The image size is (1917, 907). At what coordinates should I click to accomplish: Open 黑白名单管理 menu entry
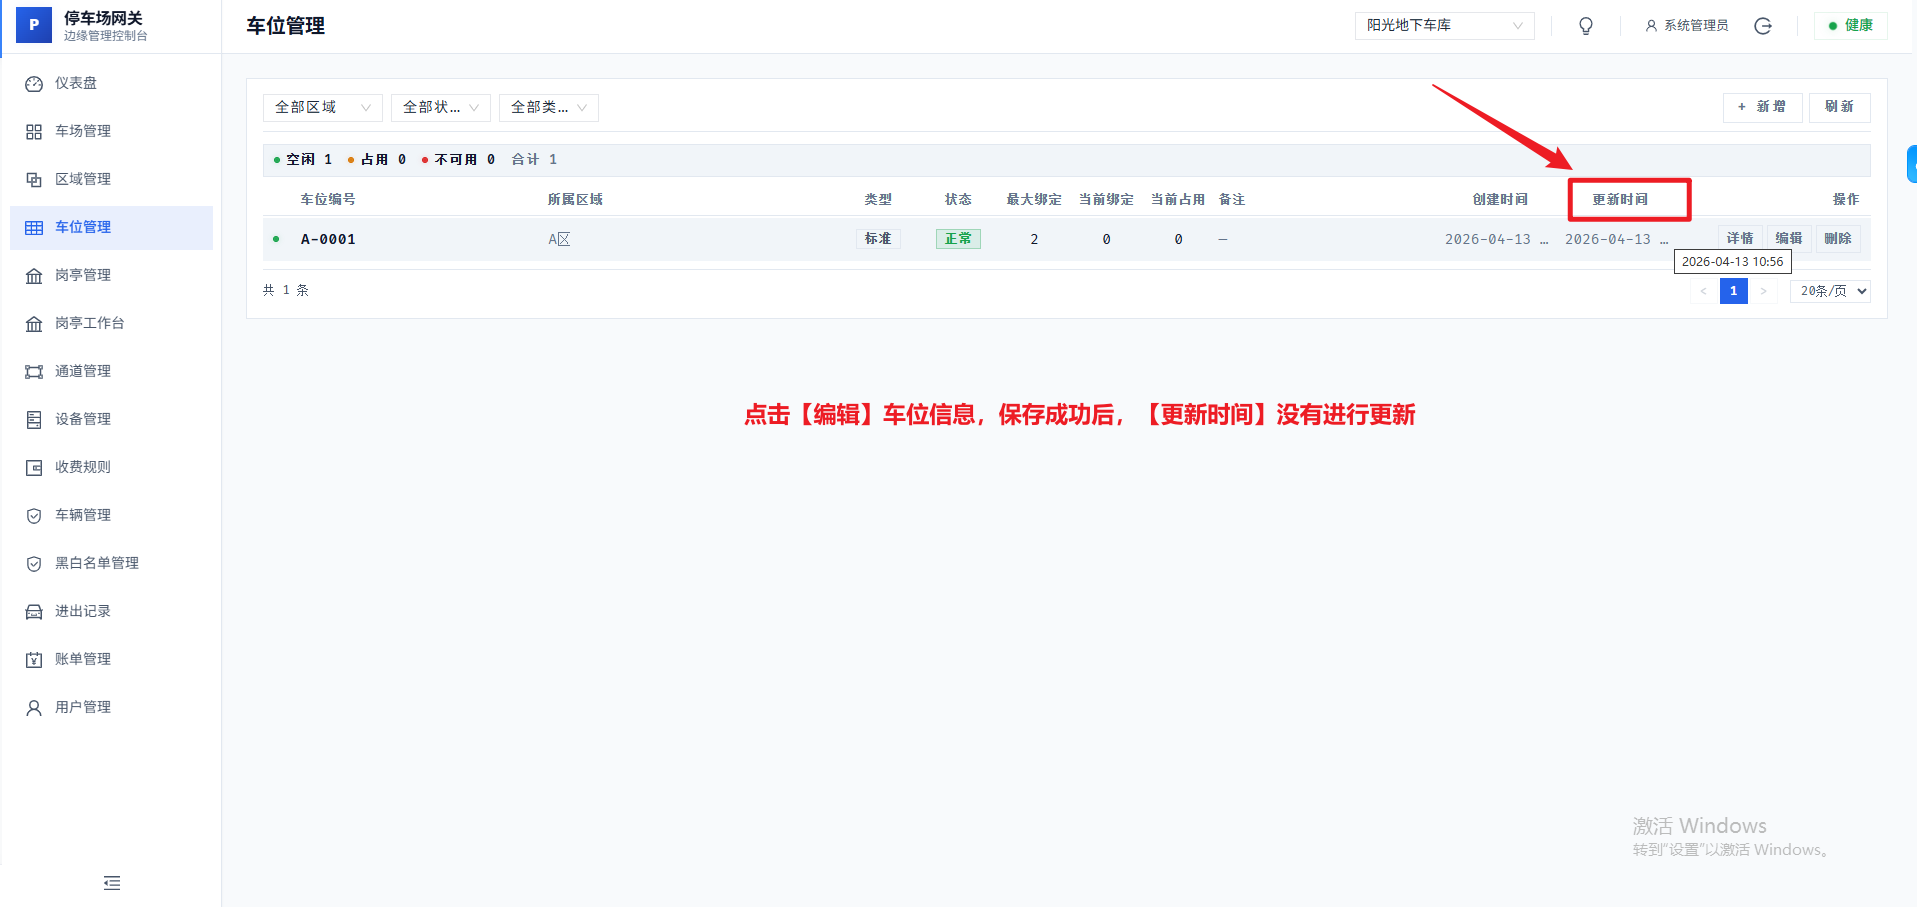[x=95, y=562]
